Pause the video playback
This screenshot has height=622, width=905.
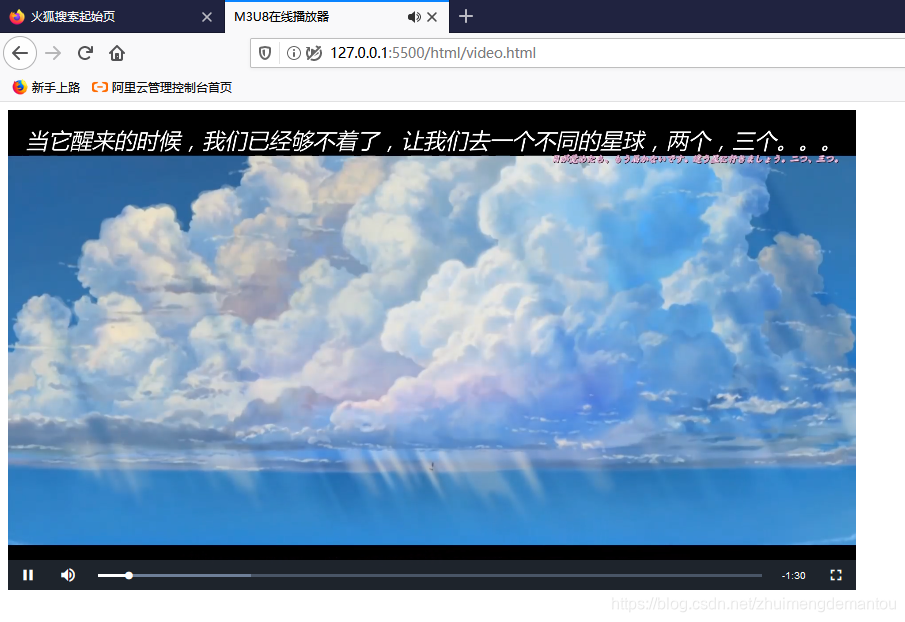pyautogui.click(x=28, y=575)
